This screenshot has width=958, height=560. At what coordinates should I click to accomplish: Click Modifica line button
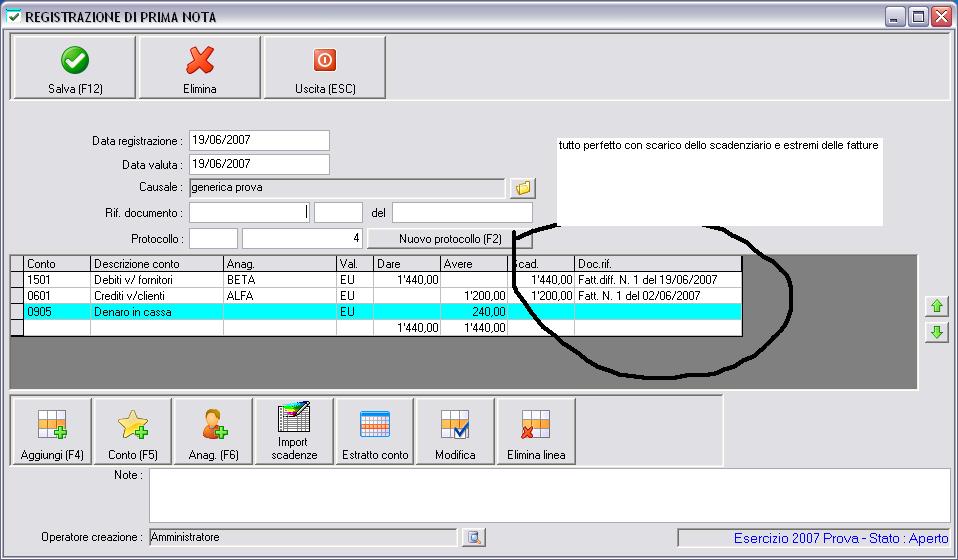tap(455, 431)
